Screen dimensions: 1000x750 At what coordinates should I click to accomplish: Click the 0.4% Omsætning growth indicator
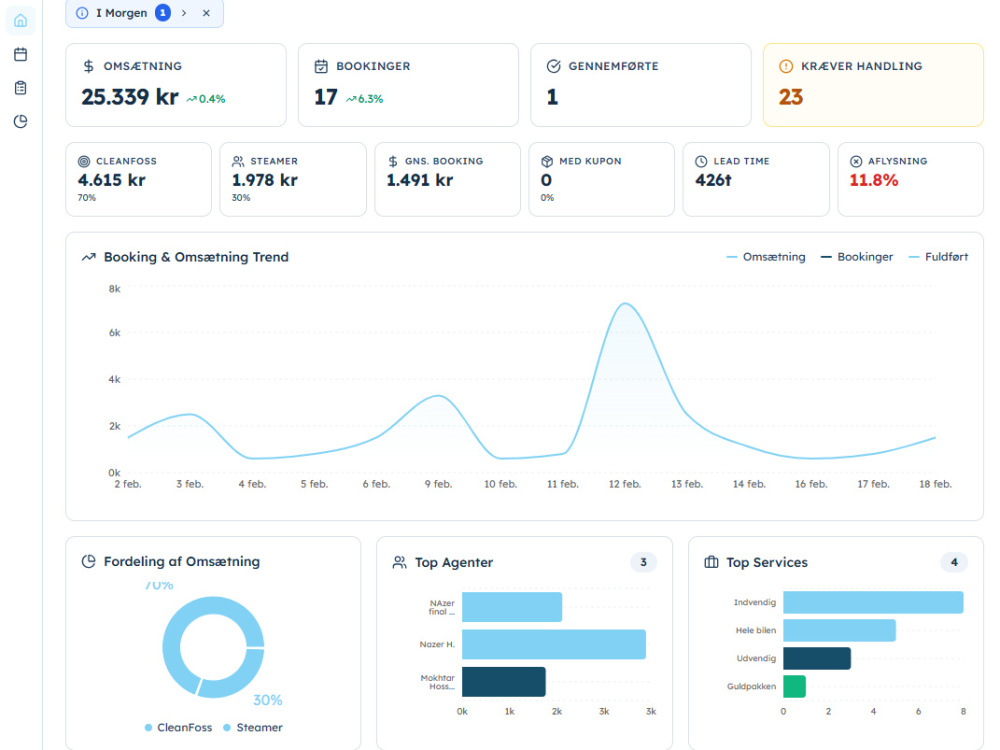coord(206,99)
